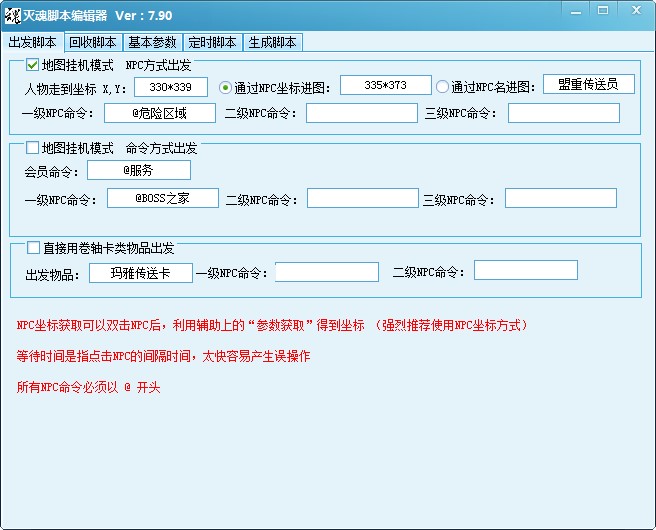Click the NPC name field 盟重传送员
This screenshot has width=656, height=530.
(589, 84)
